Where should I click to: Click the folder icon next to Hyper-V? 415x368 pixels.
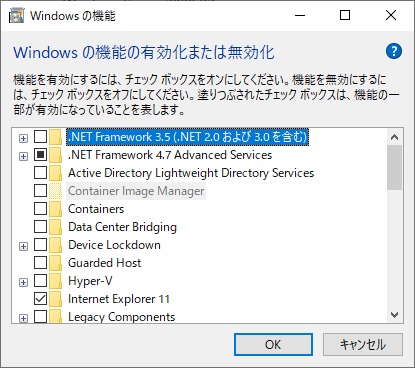(55, 281)
